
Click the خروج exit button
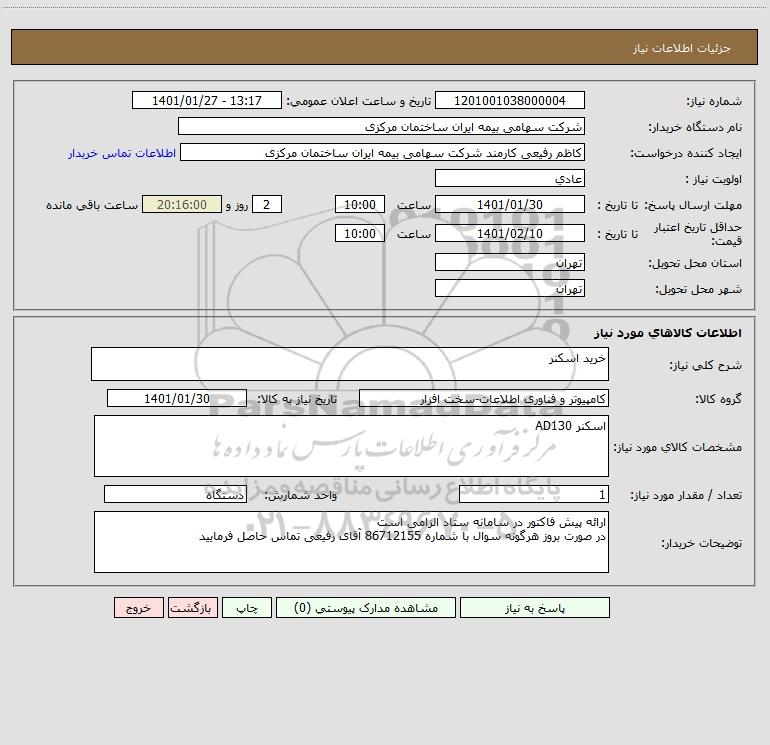(x=138, y=607)
